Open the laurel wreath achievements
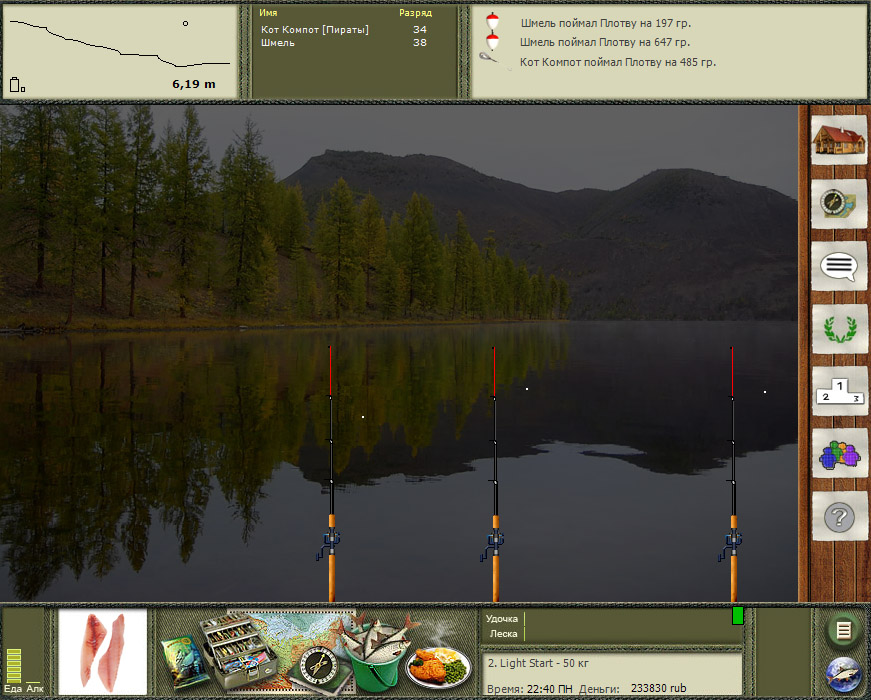 (x=838, y=330)
